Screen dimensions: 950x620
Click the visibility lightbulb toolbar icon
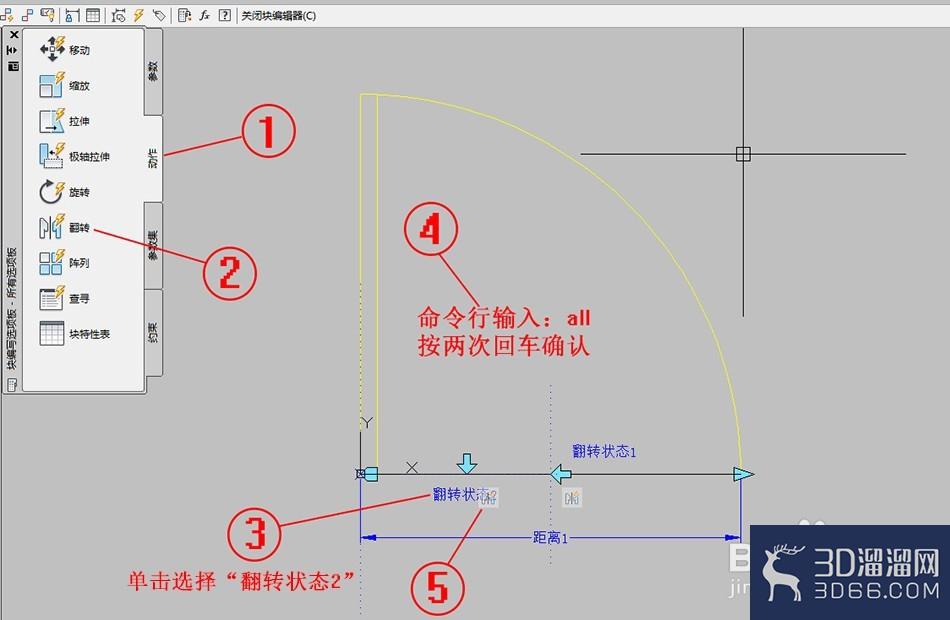47,15
